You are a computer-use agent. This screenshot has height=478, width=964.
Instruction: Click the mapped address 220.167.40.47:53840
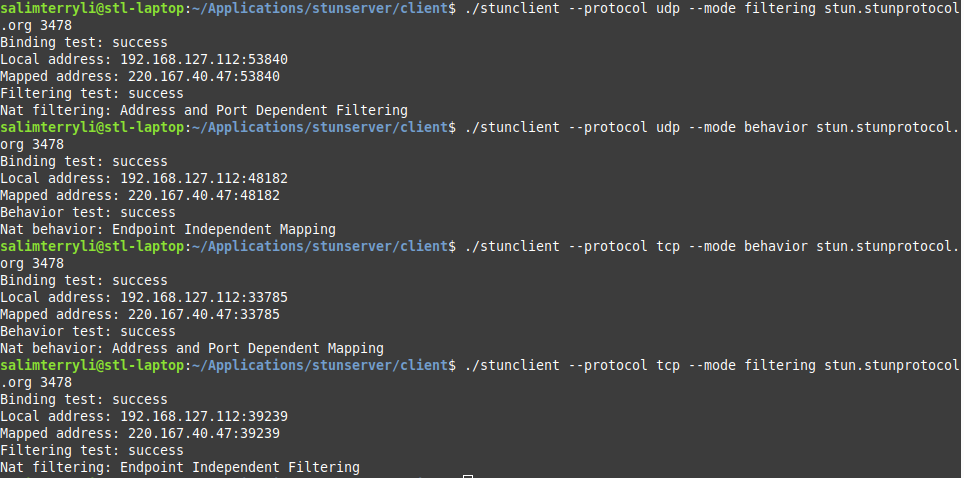pos(203,76)
